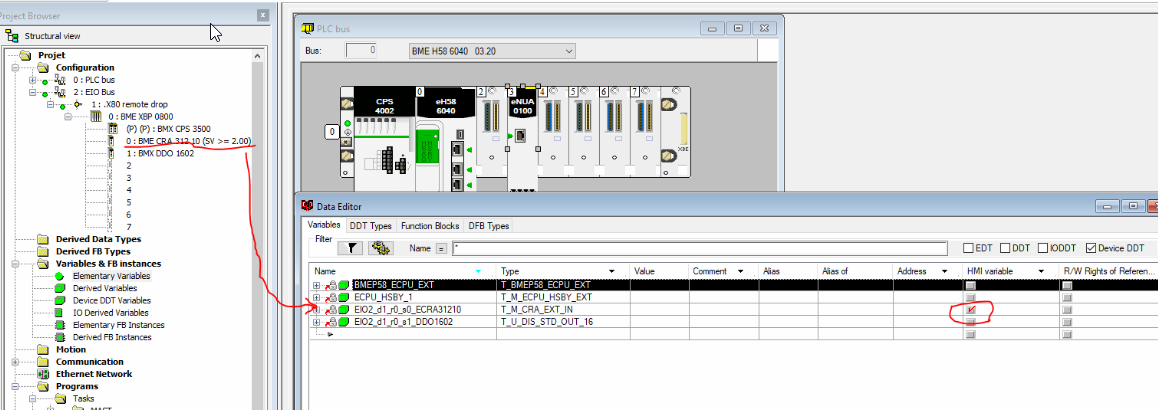Click empty rack slot 2 in PLC bus
The image size is (1158, 410).
(491, 133)
